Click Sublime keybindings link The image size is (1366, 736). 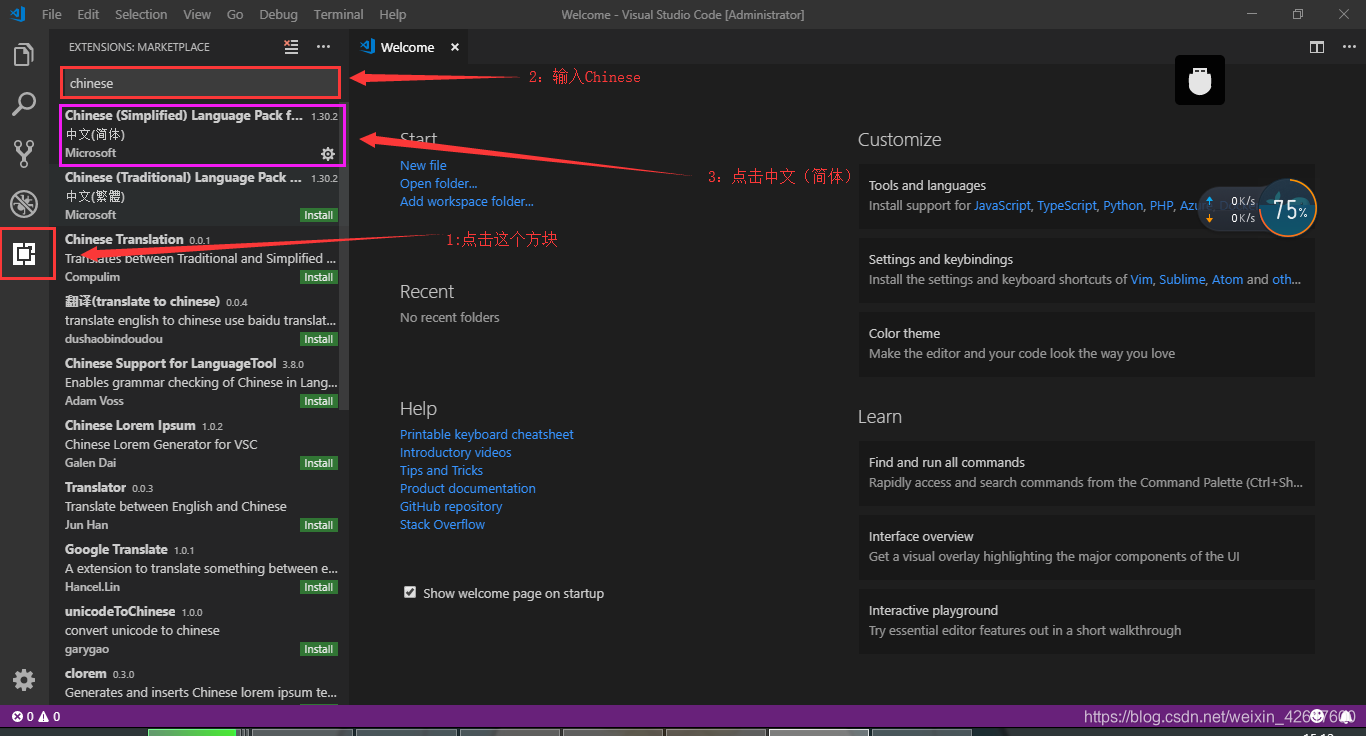(x=1182, y=279)
